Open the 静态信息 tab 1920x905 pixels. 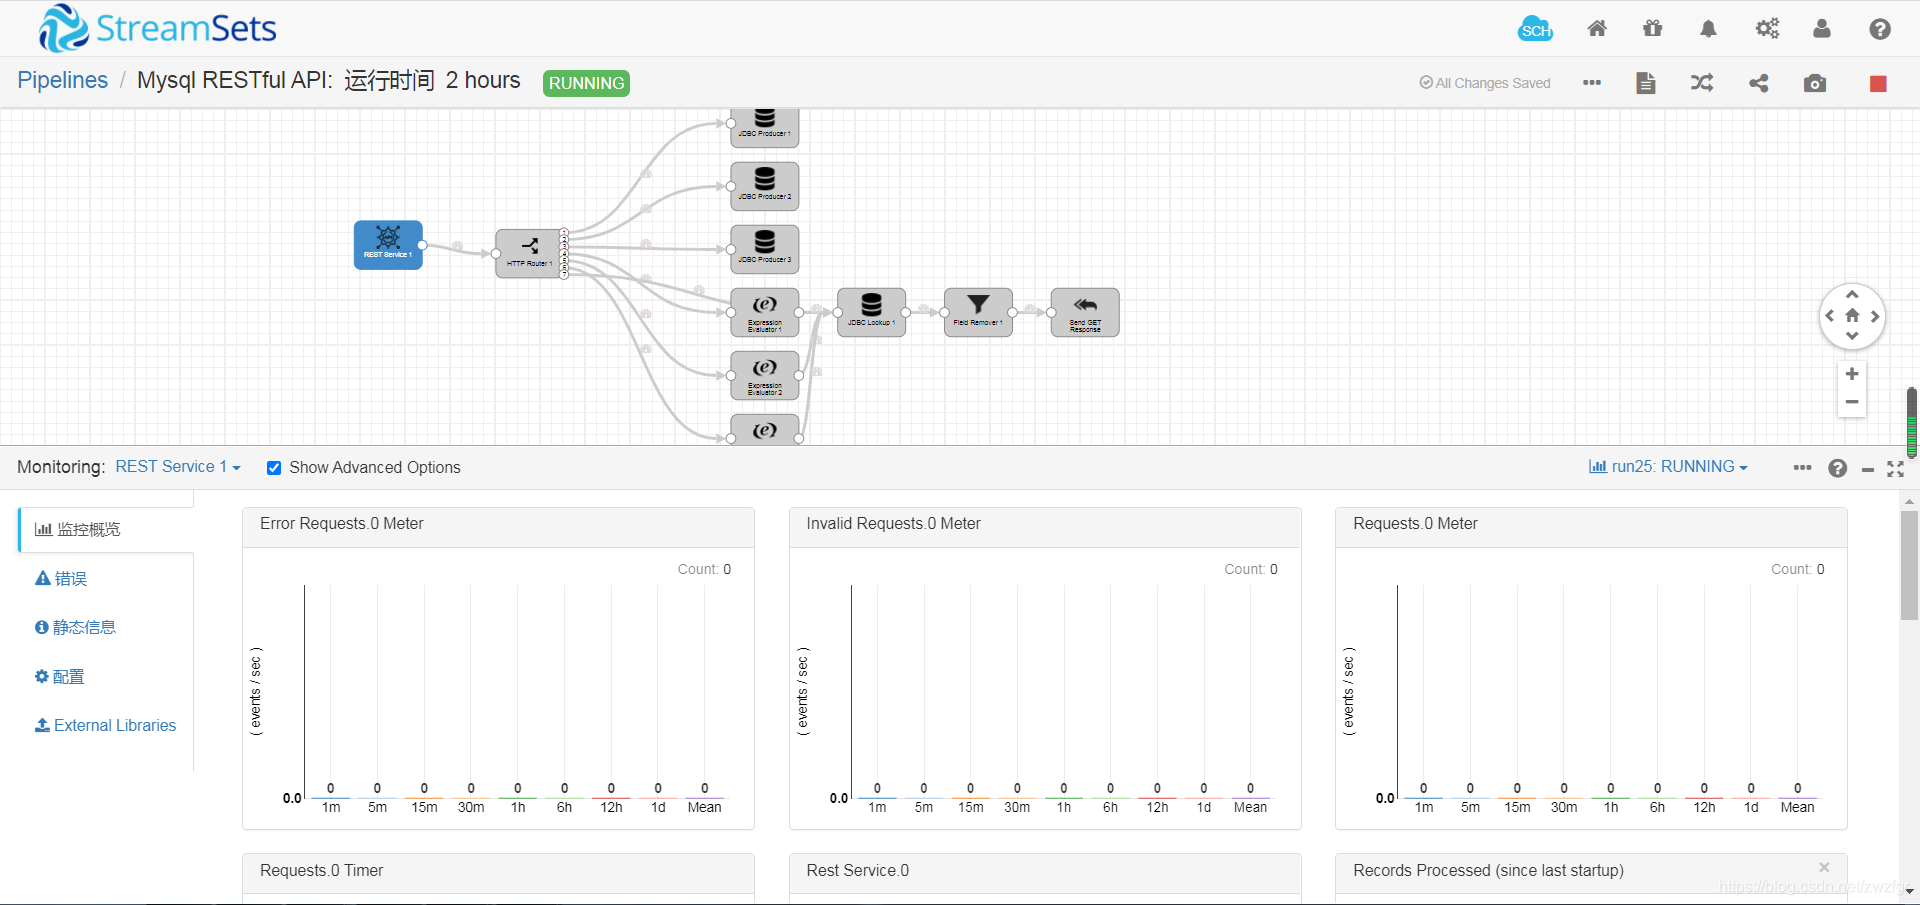75,627
